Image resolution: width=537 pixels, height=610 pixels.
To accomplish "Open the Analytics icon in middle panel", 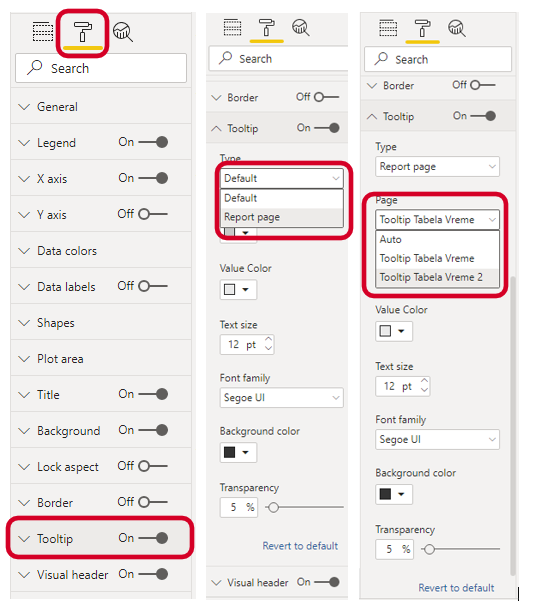I will [x=301, y=27].
